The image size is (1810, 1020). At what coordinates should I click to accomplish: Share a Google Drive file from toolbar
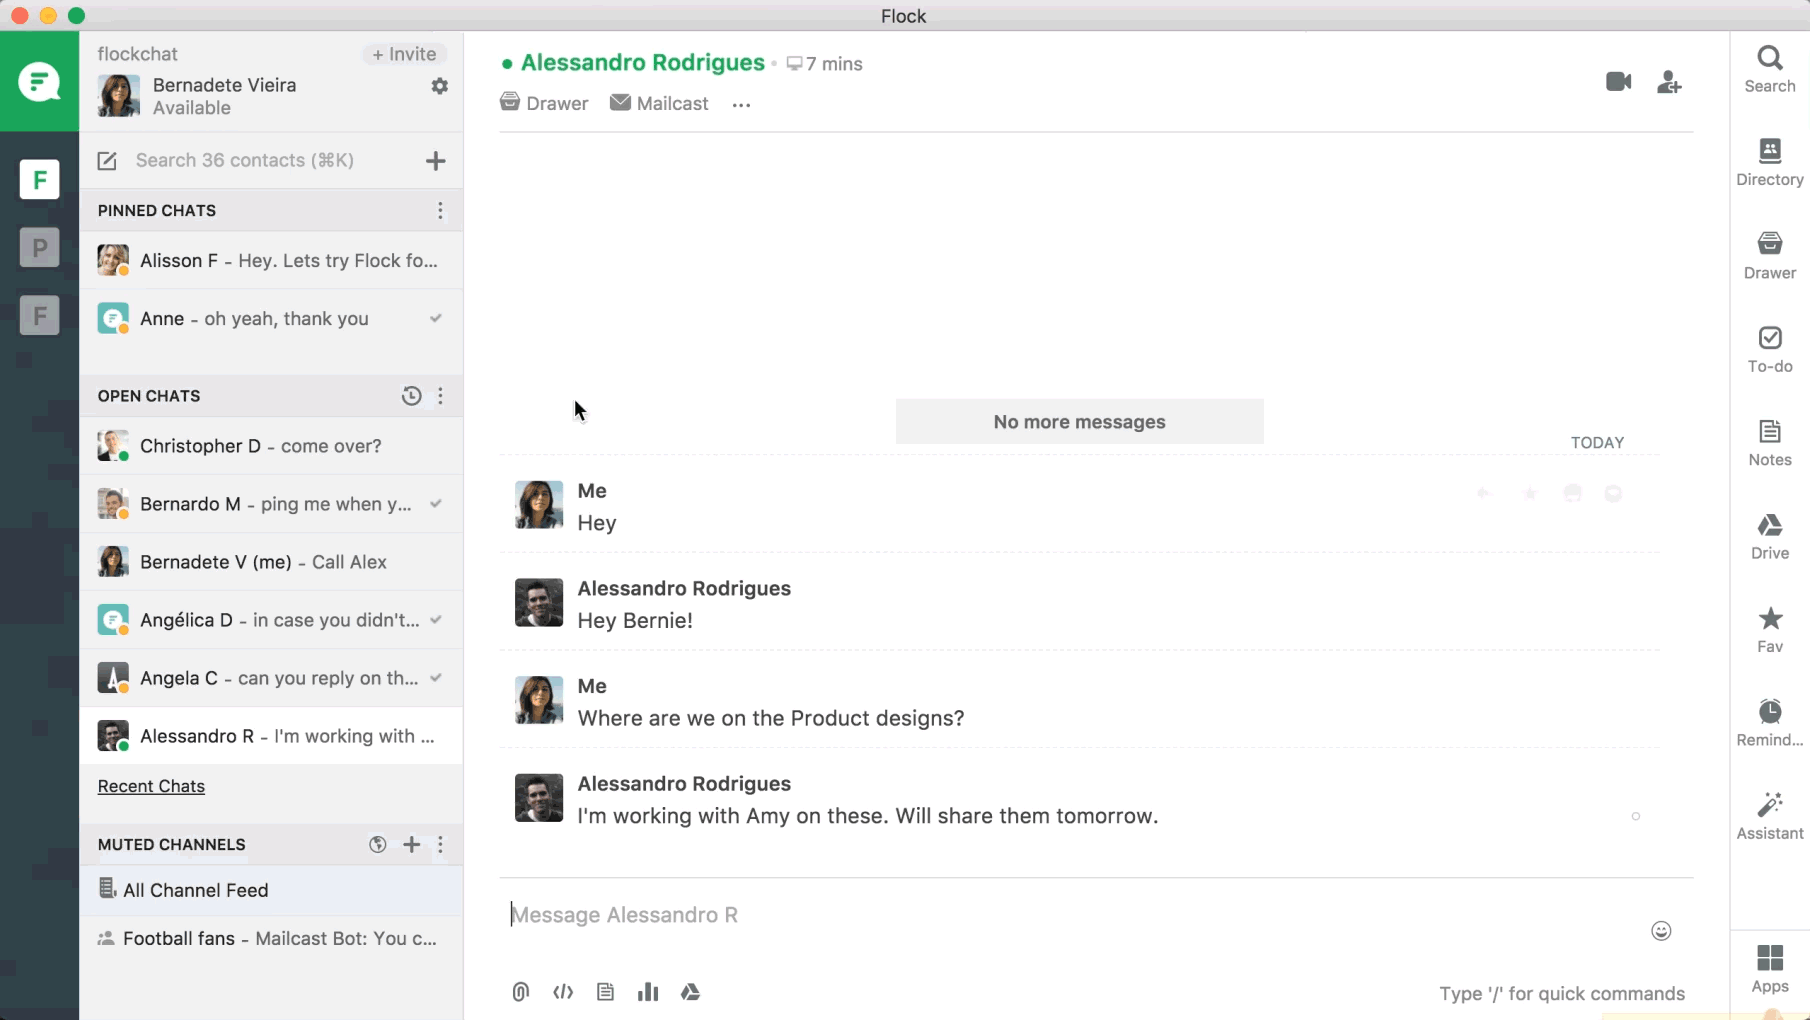point(690,992)
